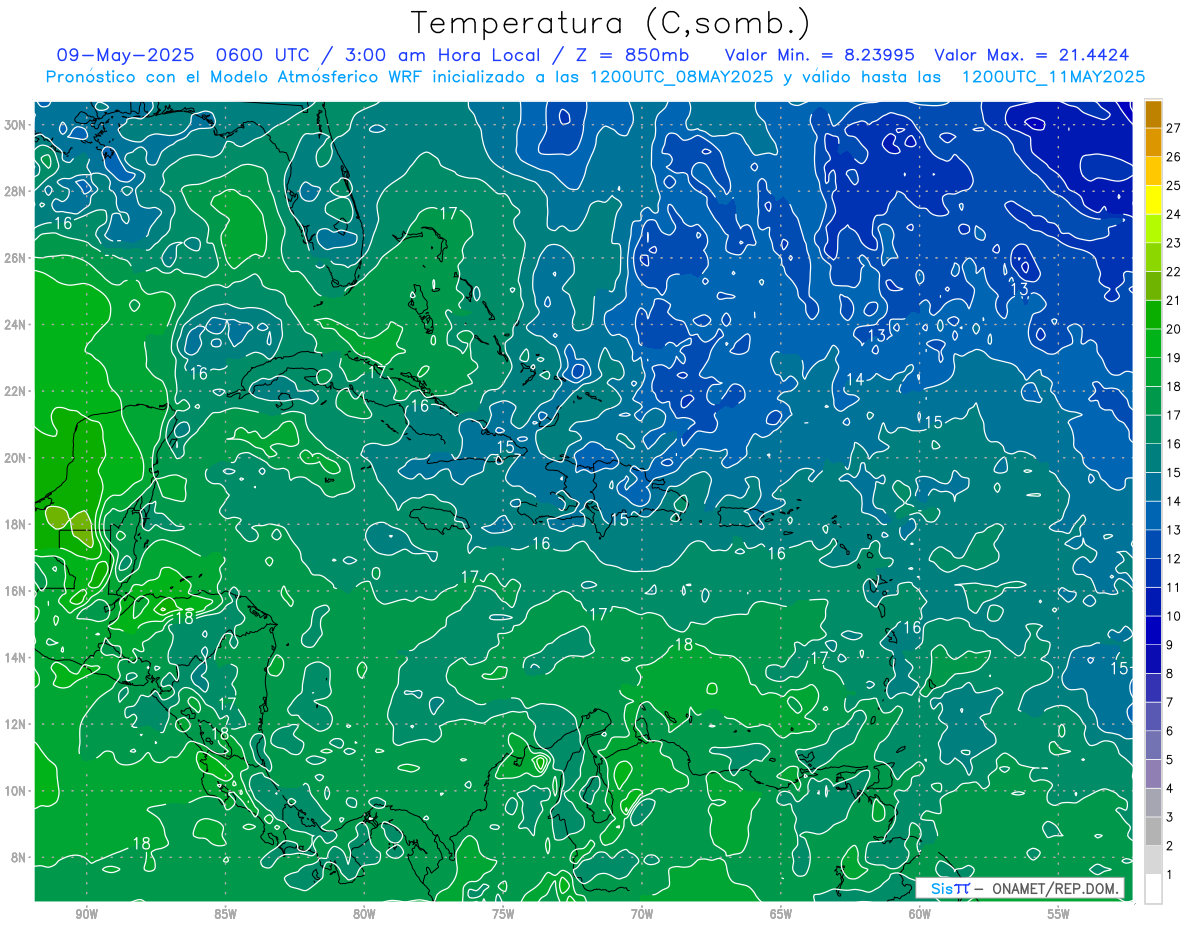Click the chart title "Temperatura (C,somb.)"
The width and height of the screenshot is (1200, 927).
611,22
